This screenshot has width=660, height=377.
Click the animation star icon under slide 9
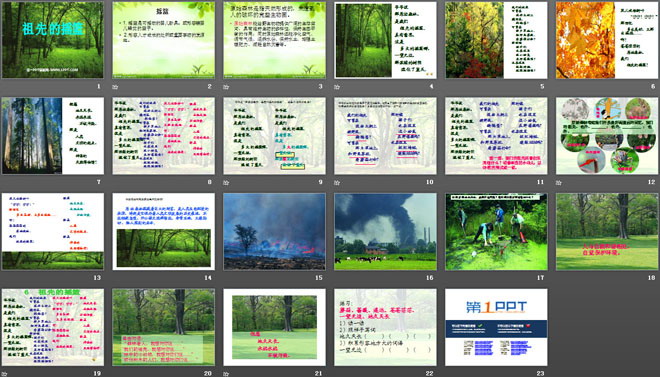[x=226, y=183]
